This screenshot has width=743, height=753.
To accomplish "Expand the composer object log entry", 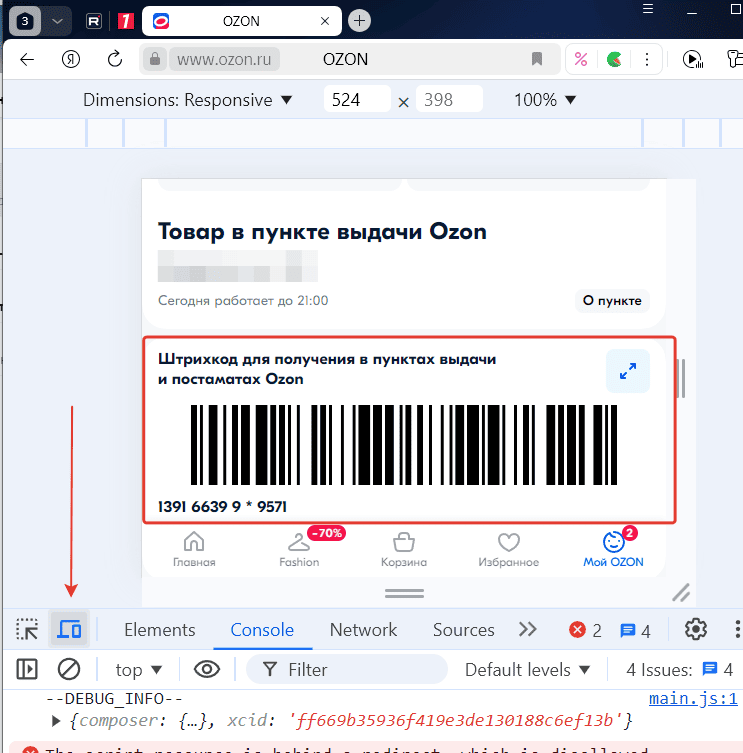I will 56,720.
